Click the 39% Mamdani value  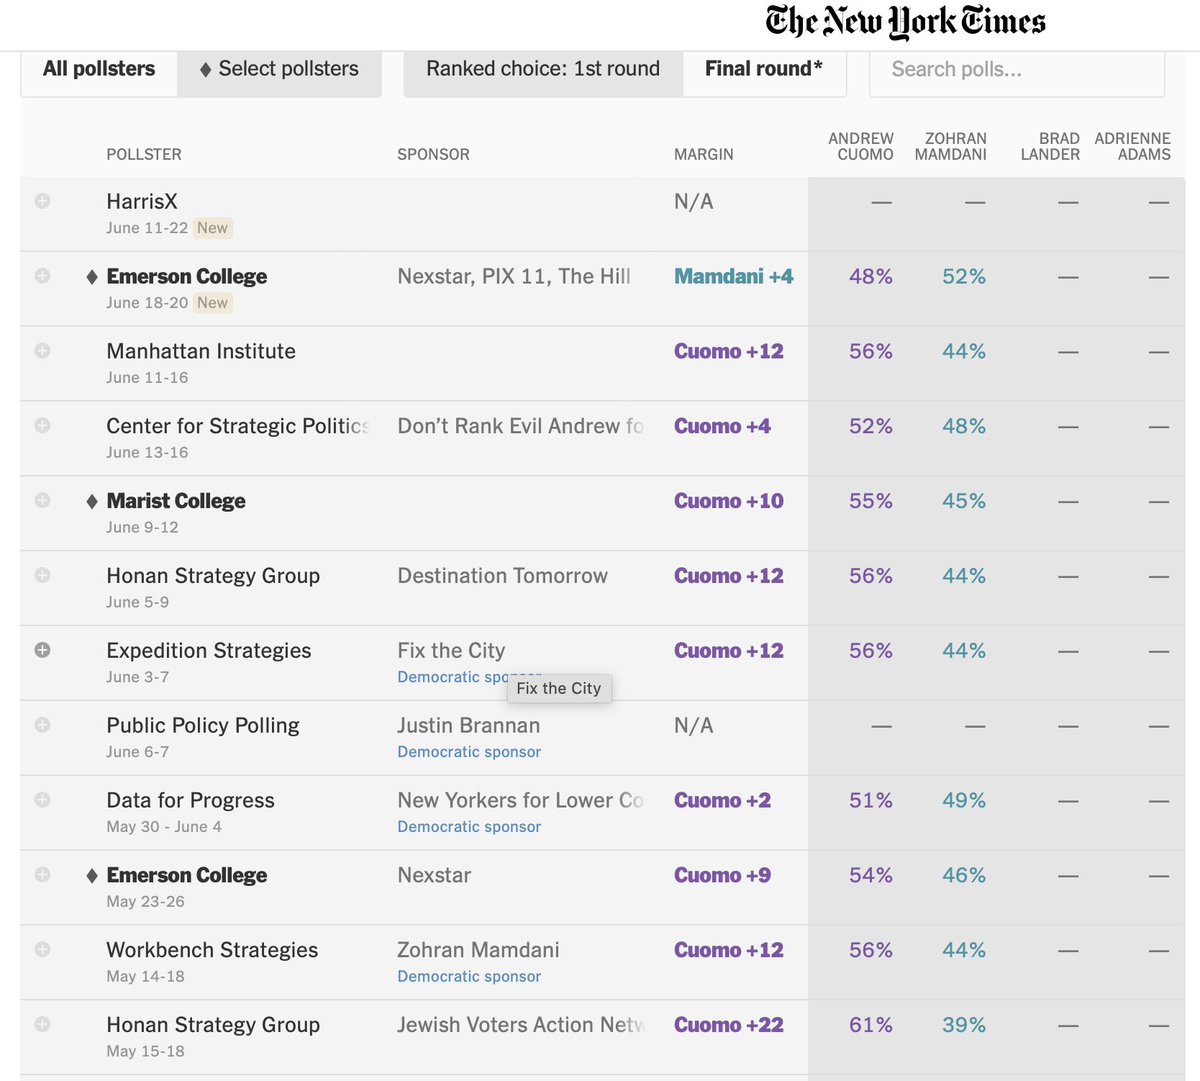tap(964, 1025)
